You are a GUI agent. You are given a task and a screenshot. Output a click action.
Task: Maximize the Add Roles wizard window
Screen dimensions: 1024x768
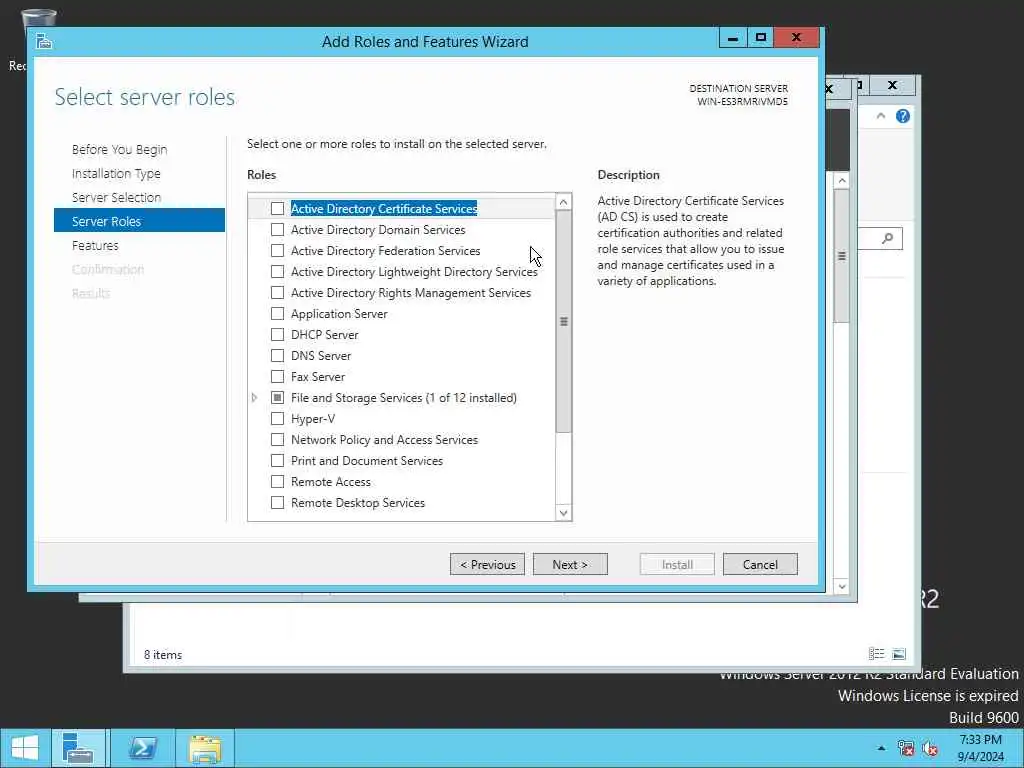(x=760, y=38)
